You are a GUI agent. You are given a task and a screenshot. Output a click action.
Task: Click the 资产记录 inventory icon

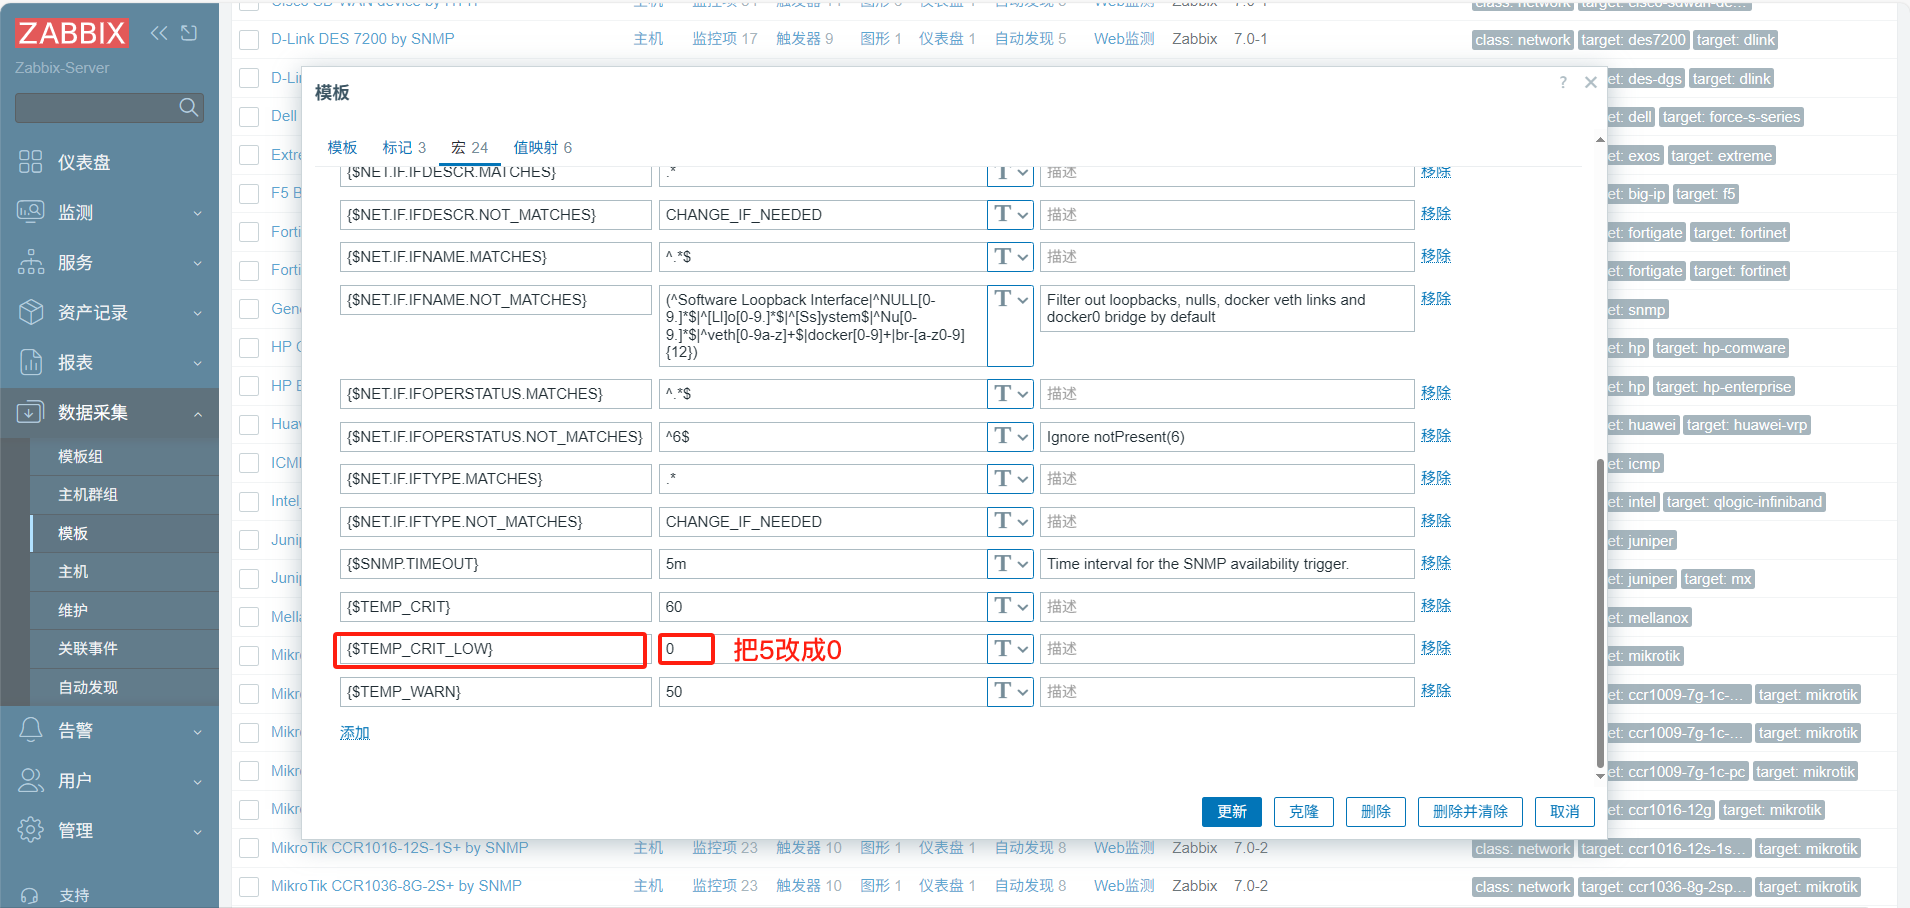(x=31, y=312)
